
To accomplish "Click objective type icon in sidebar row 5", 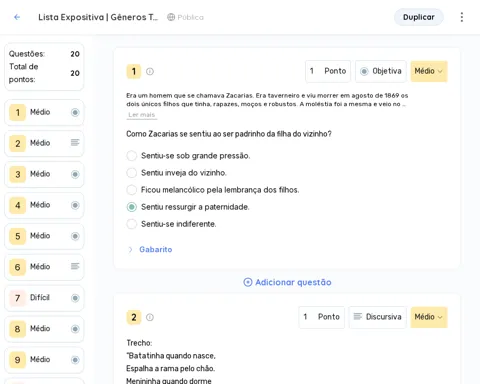I will 75,236.
